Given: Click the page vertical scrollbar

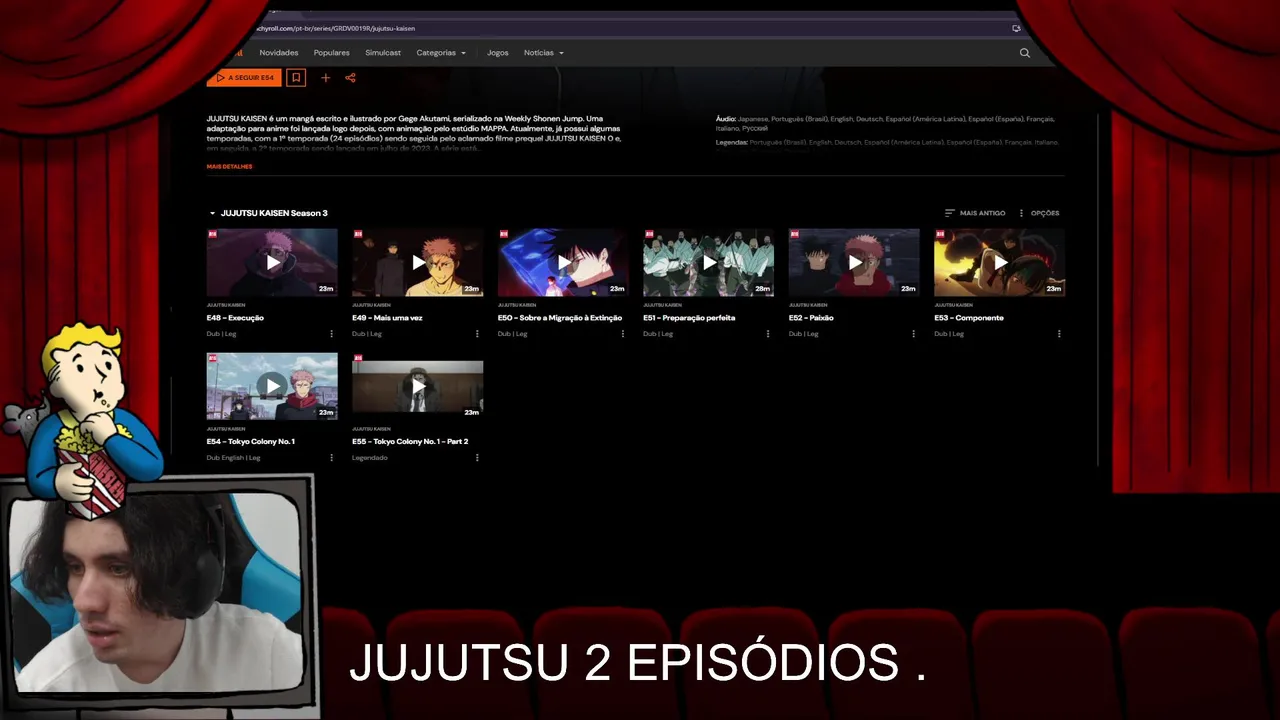Looking at the screenshot, I should point(1098,290).
